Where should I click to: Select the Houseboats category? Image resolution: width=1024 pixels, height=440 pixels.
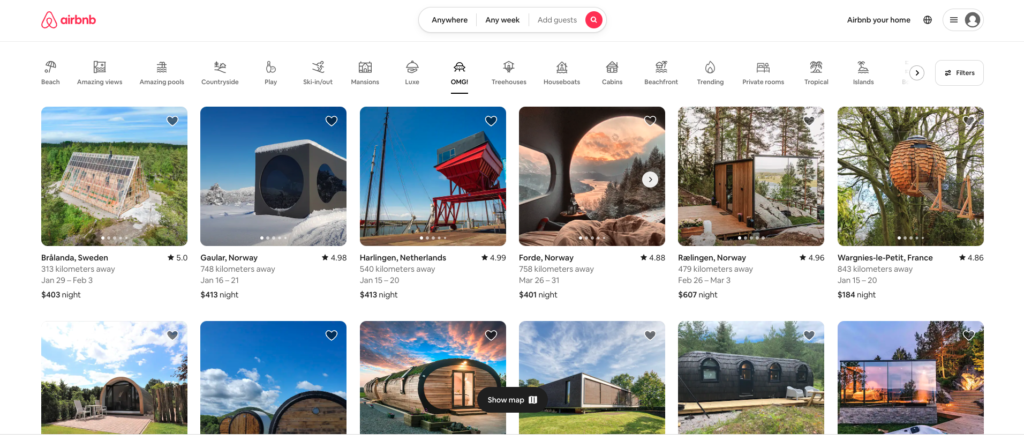562,72
